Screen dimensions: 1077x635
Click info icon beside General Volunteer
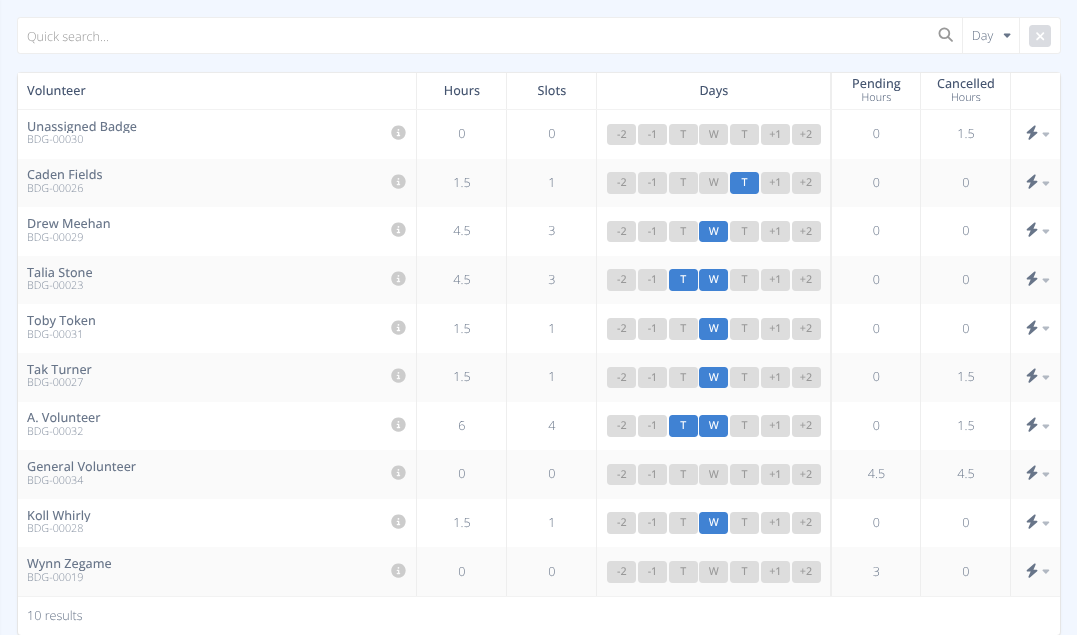tap(398, 473)
